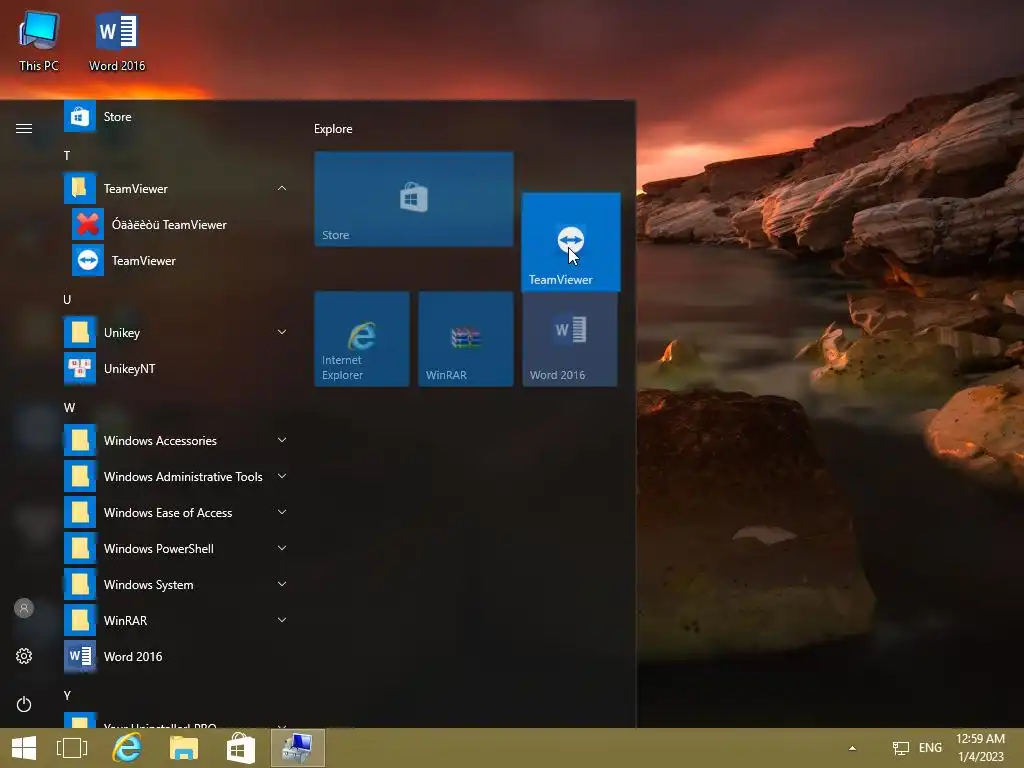
Task: Expand start menu hamburger button
Action: (24, 129)
